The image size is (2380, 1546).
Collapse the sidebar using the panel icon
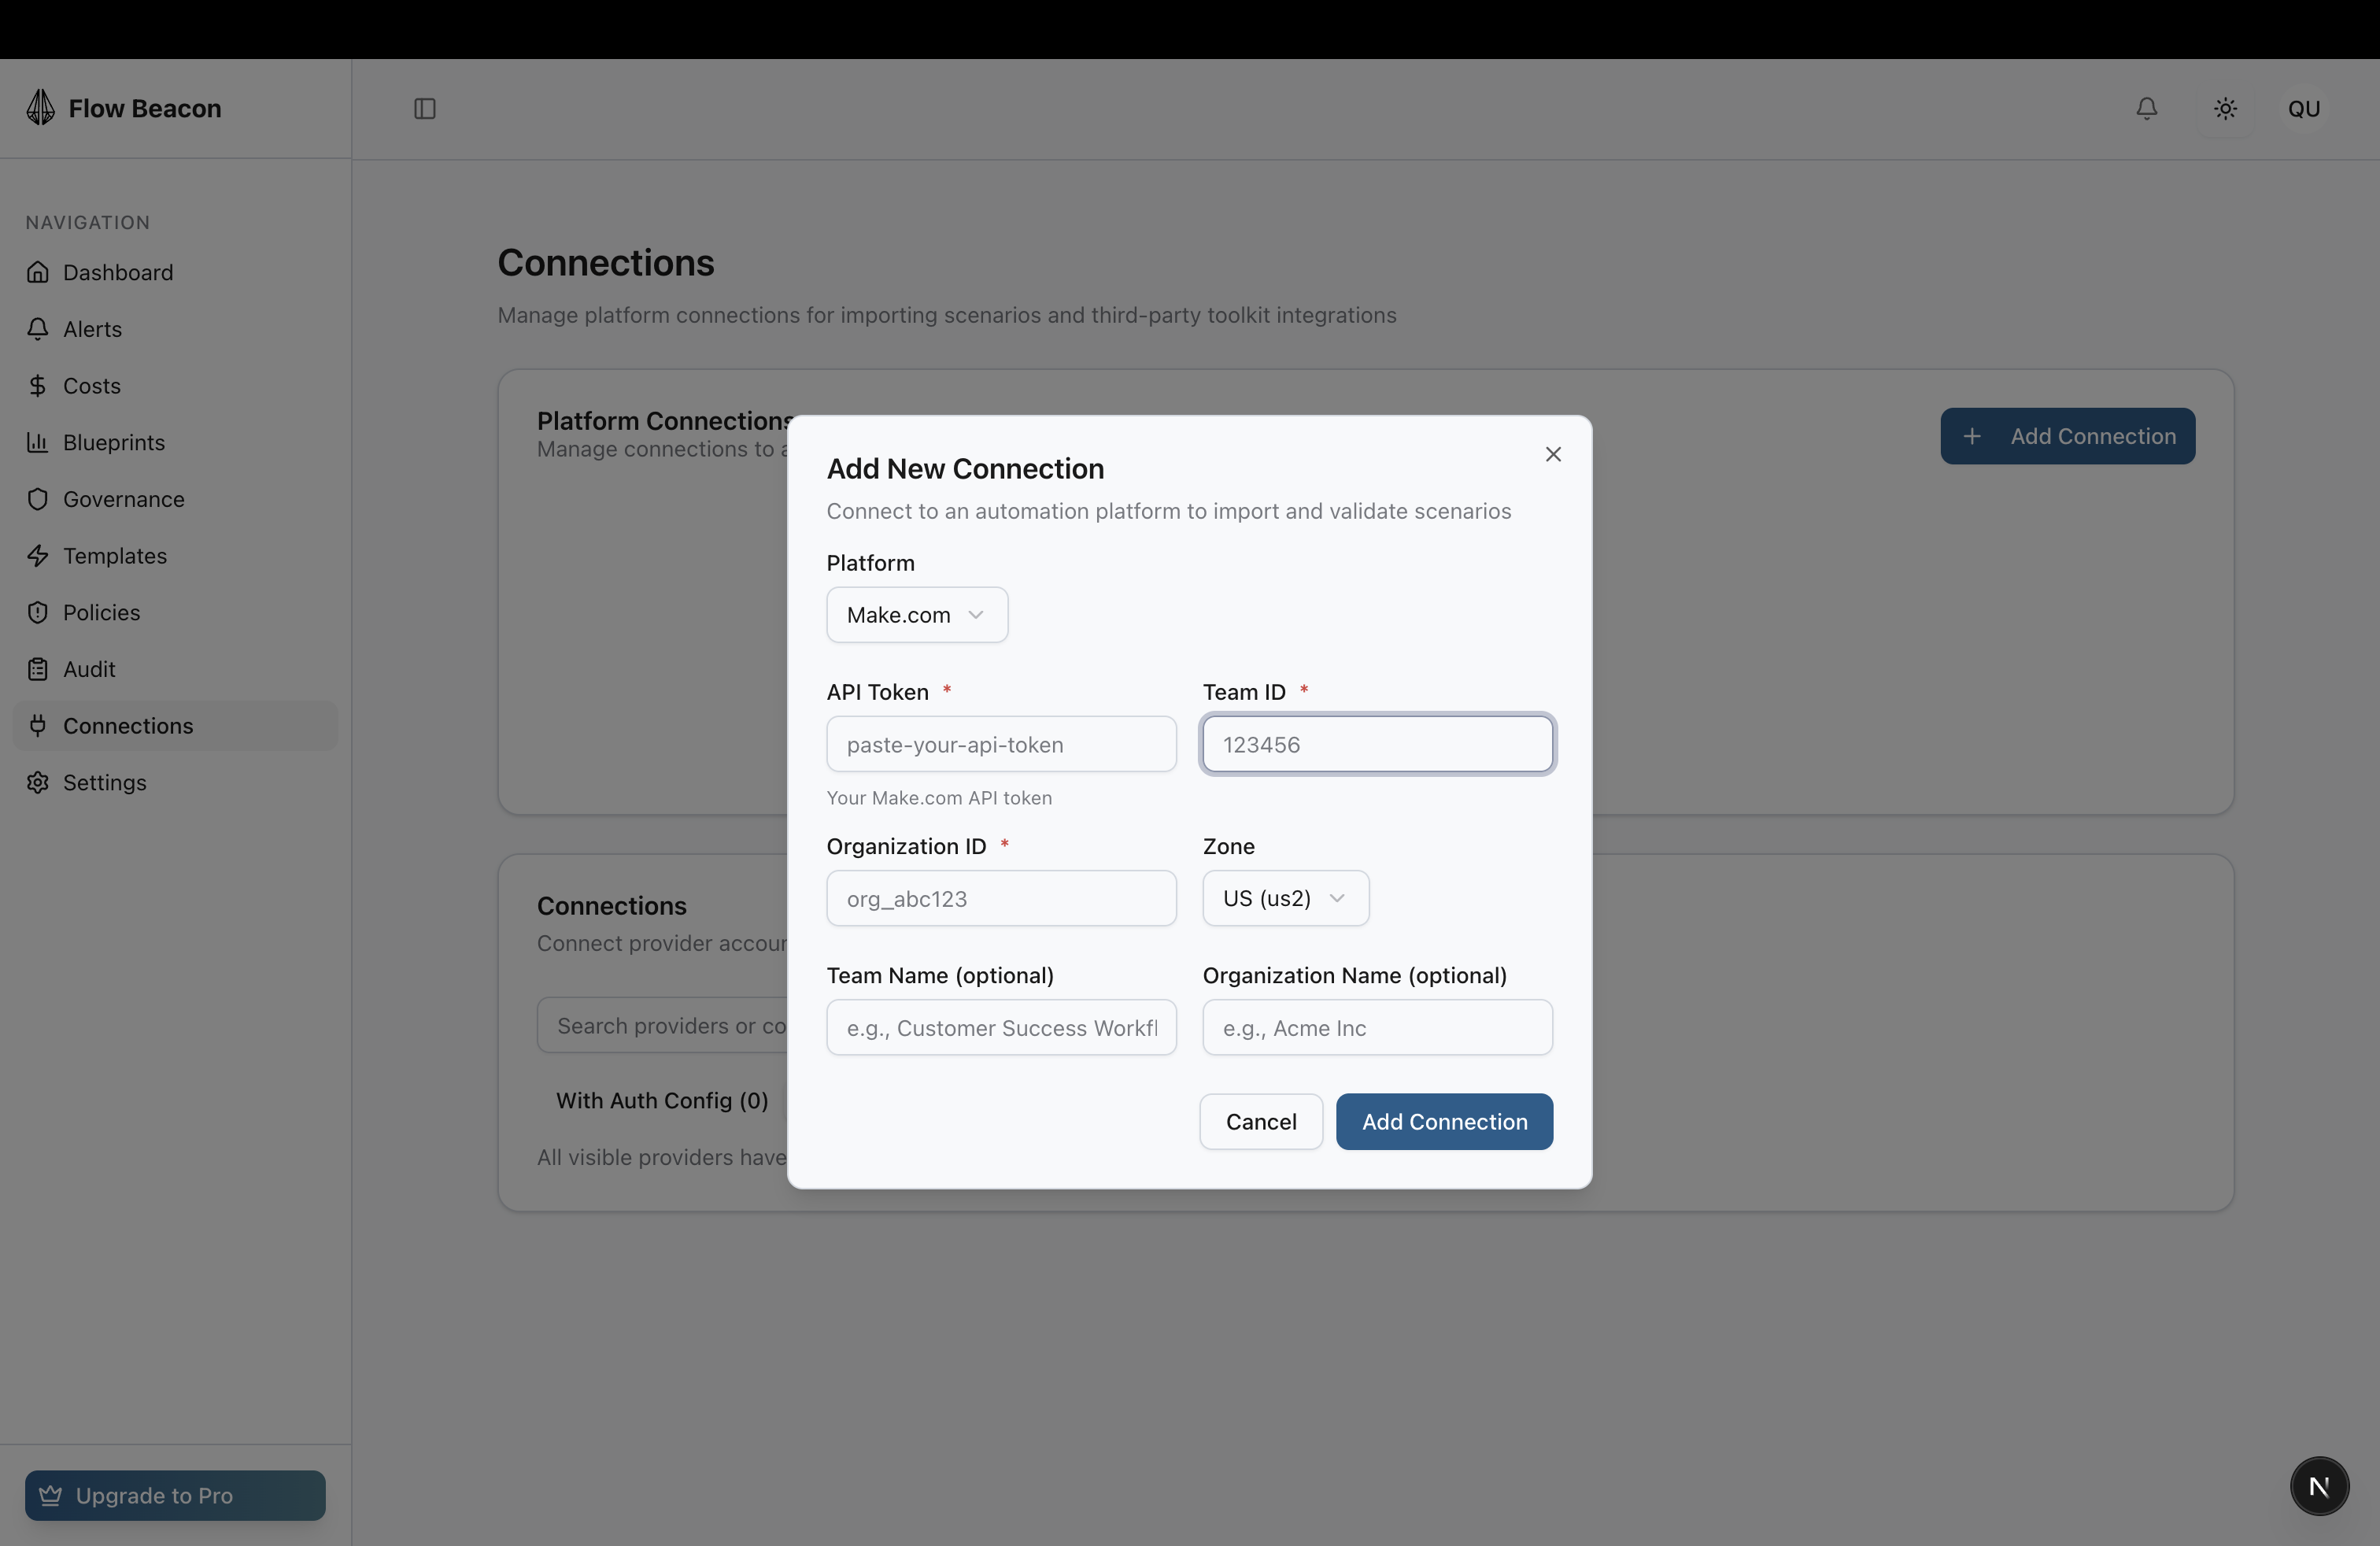tap(424, 109)
